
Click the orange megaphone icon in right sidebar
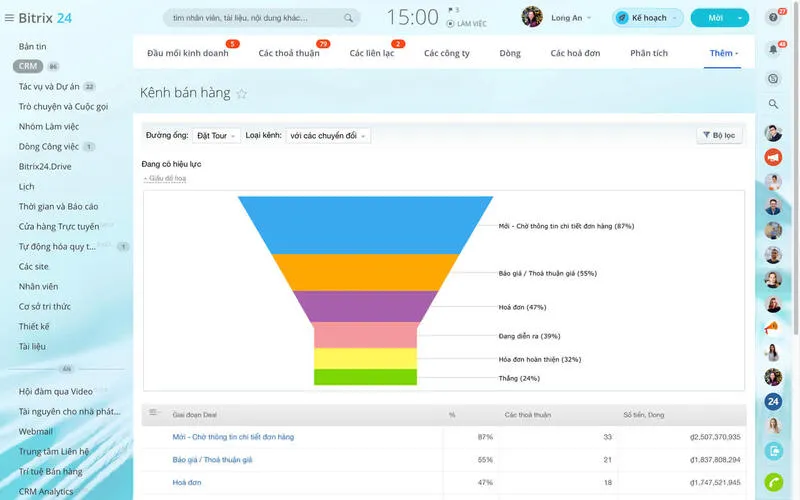773,157
